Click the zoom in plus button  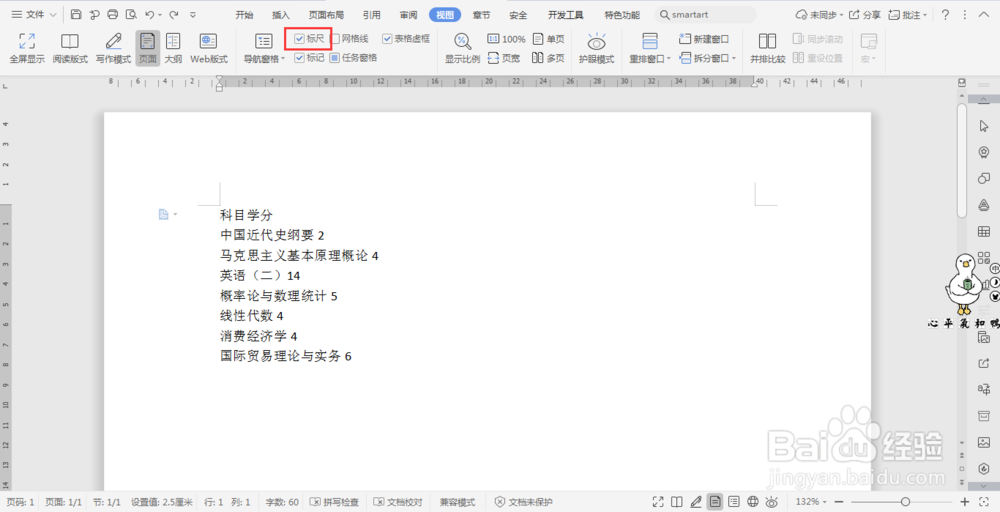(x=965, y=502)
